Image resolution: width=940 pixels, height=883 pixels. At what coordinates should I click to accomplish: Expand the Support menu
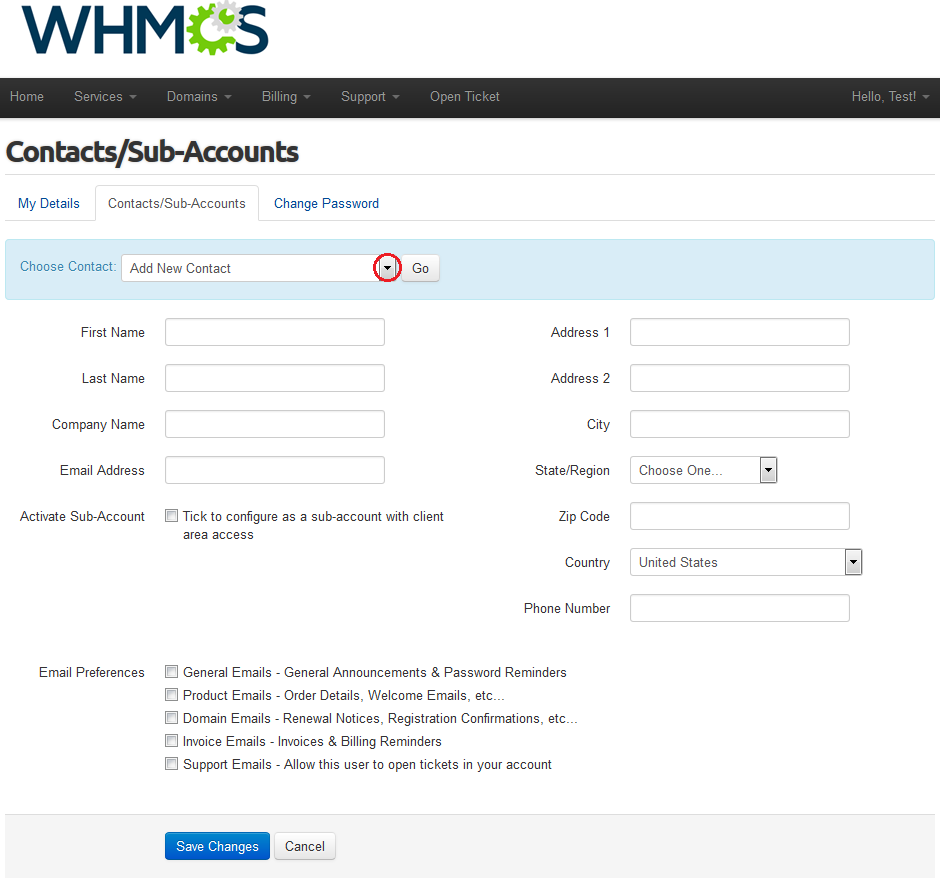pyautogui.click(x=370, y=97)
